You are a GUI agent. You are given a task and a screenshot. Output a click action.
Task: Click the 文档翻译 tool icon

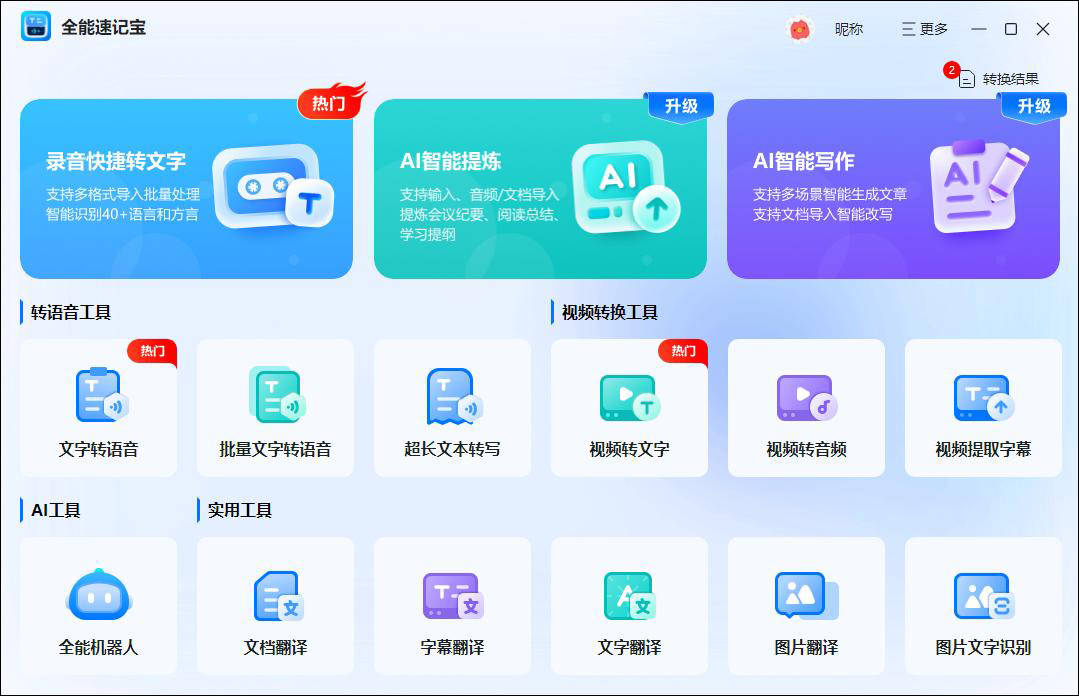coord(278,595)
